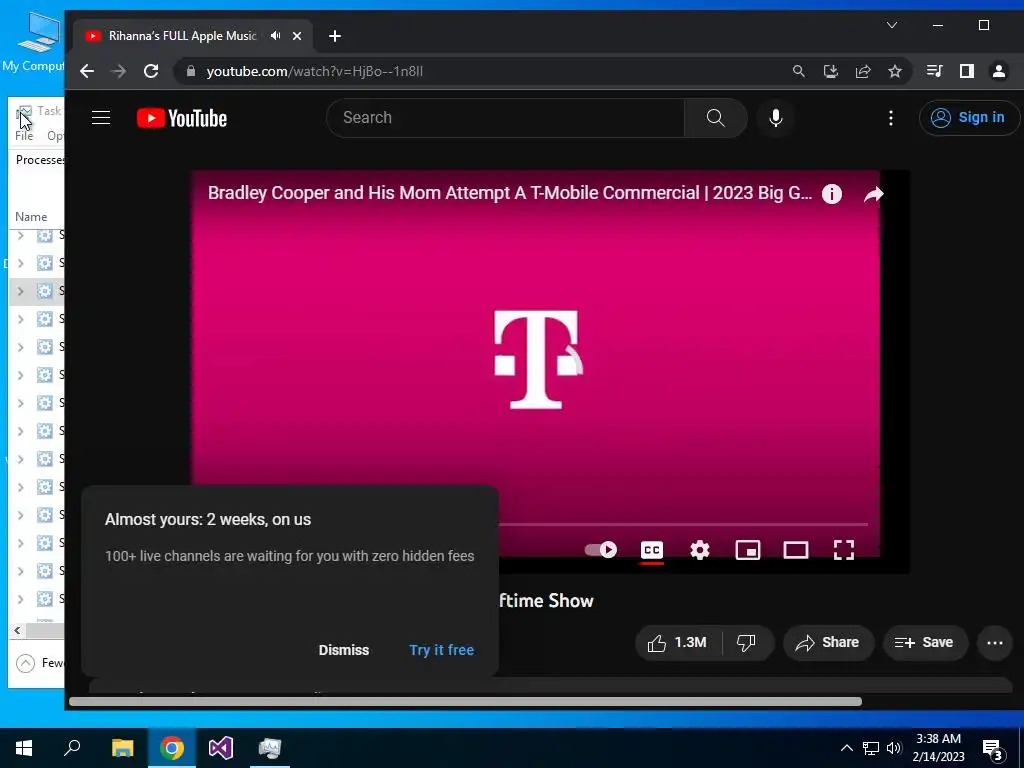This screenshot has width=1024, height=768.
Task: Sign in to YouTube
Action: click(969, 118)
